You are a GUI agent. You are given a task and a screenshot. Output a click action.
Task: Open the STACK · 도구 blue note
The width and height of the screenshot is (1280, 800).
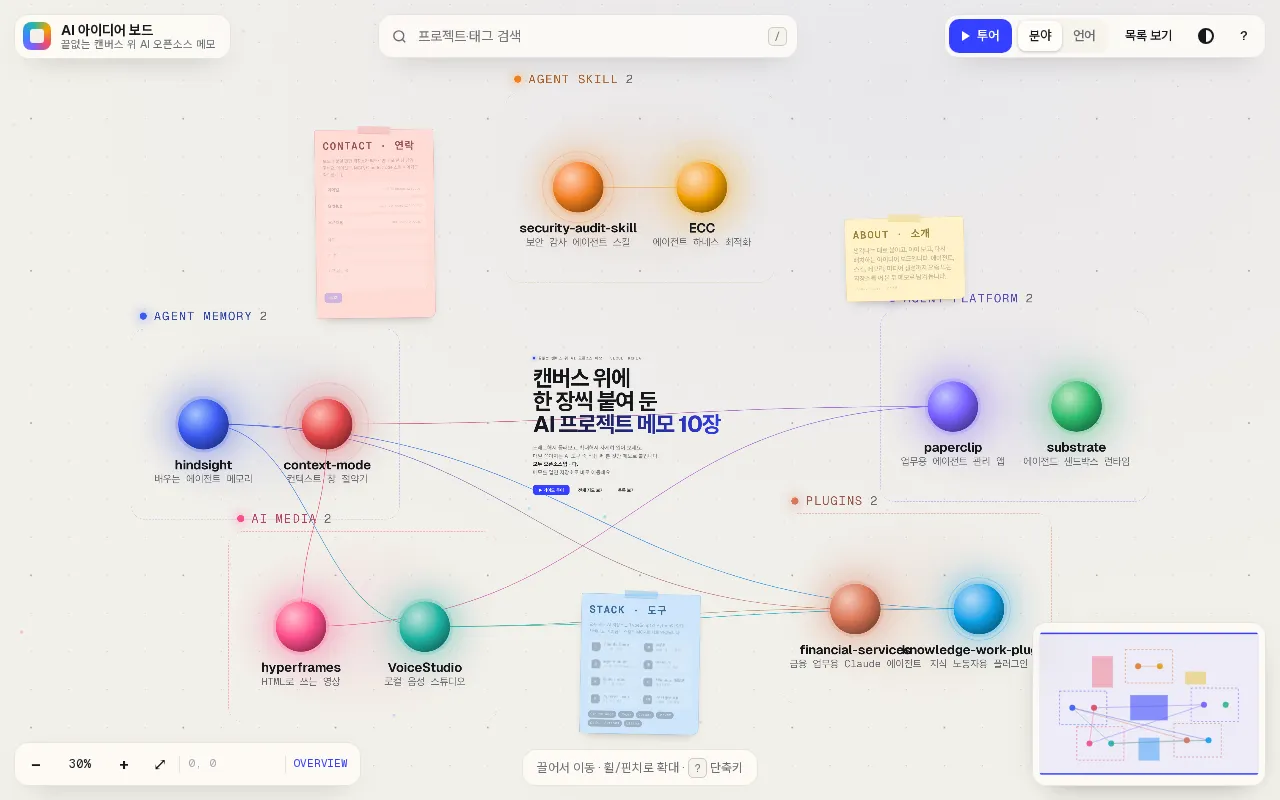point(640,664)
